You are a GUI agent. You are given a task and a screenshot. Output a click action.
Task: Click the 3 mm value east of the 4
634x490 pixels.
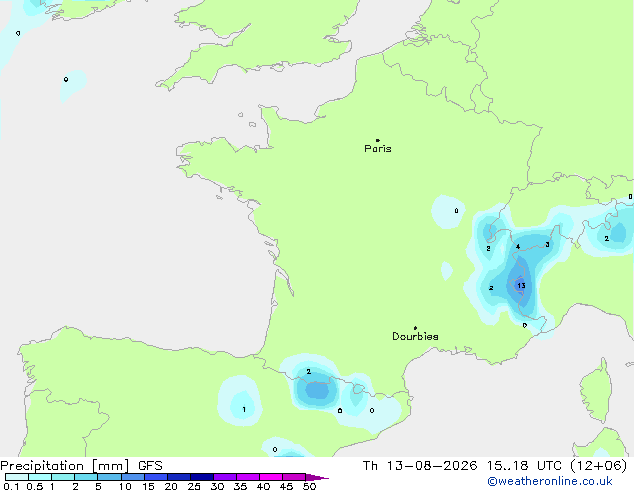coord(547,244)
